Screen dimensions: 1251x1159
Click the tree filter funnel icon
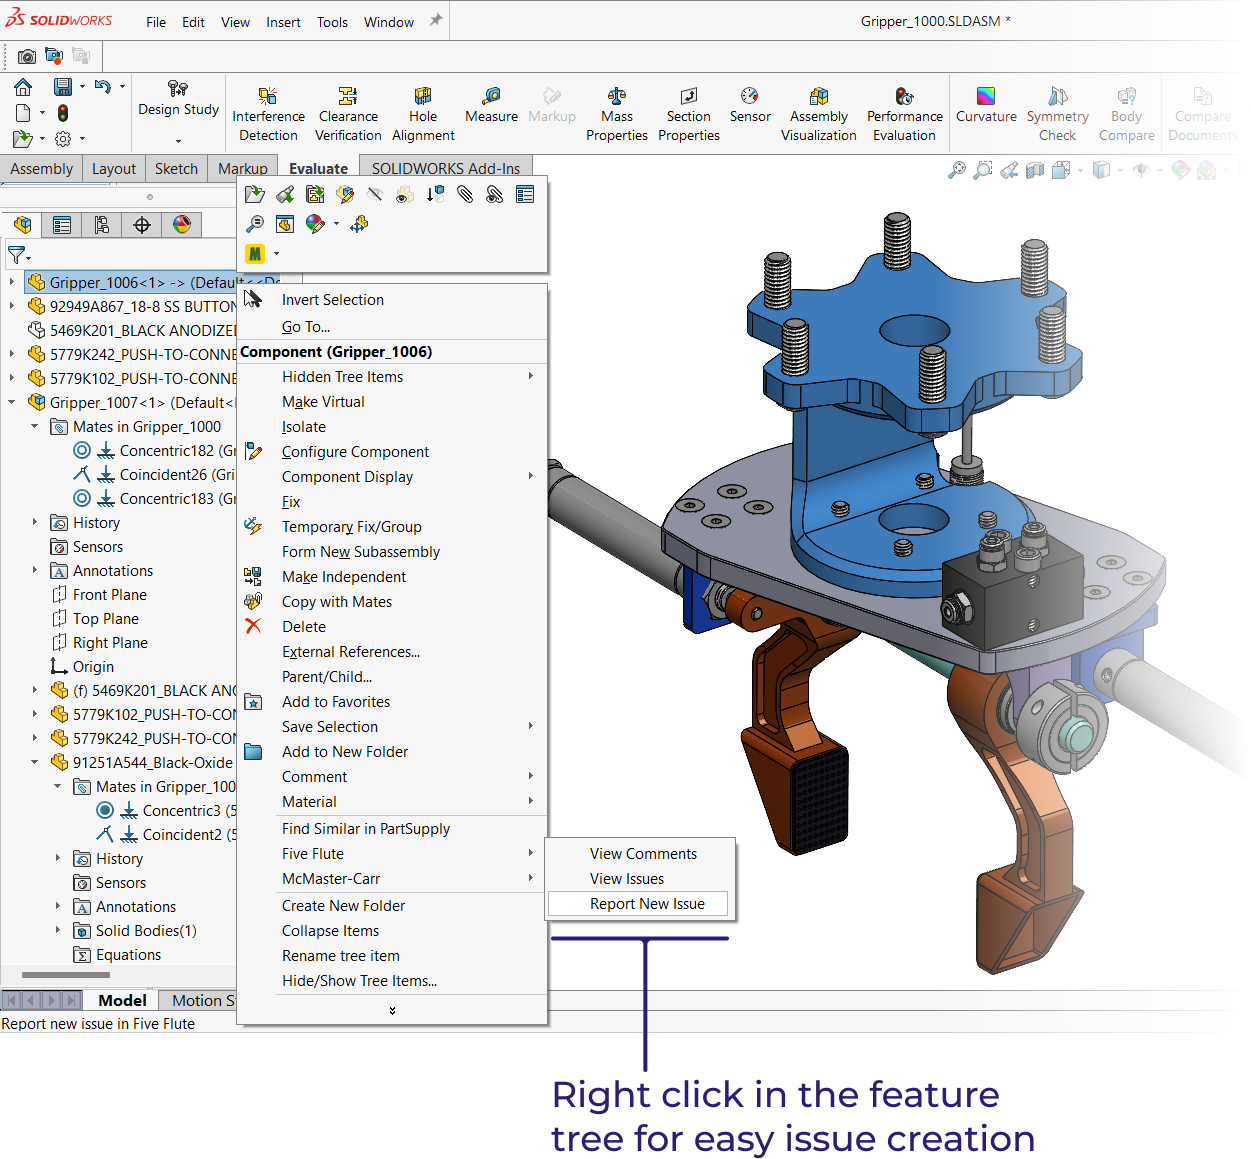(16, 255)
